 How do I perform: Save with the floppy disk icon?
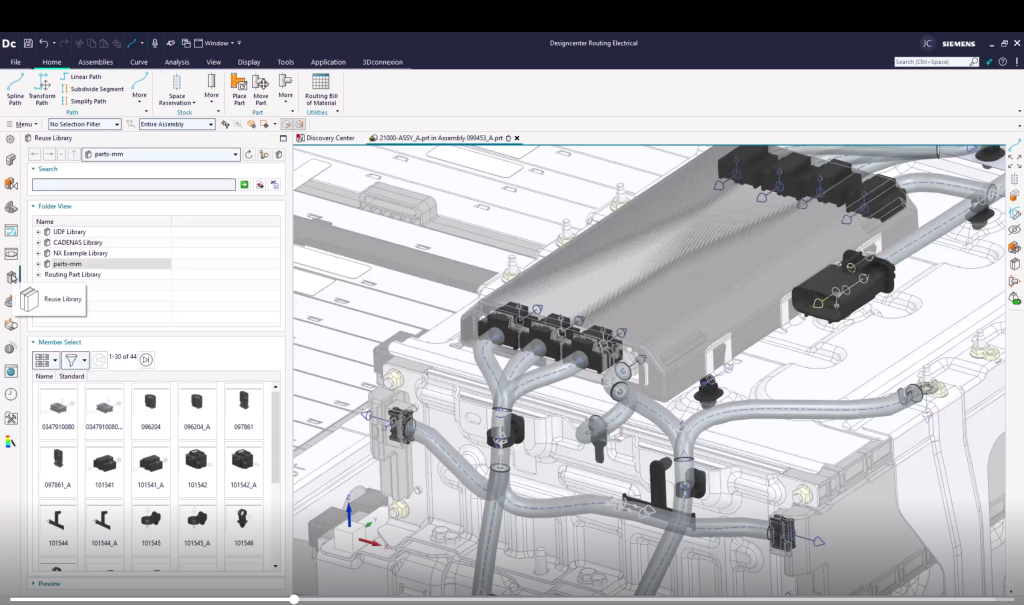(28, 43)
